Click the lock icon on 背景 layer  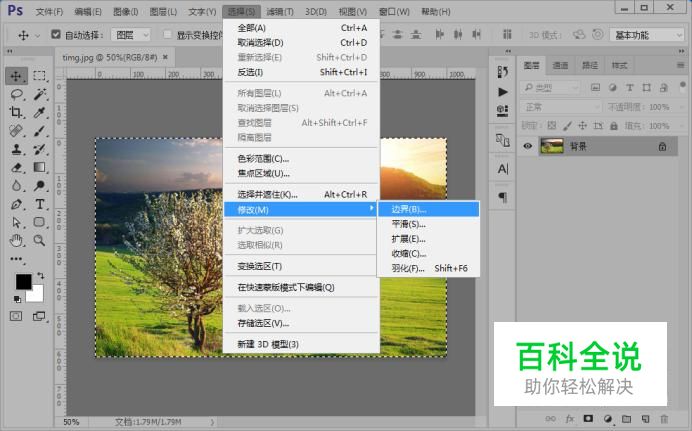click(662, 147)
